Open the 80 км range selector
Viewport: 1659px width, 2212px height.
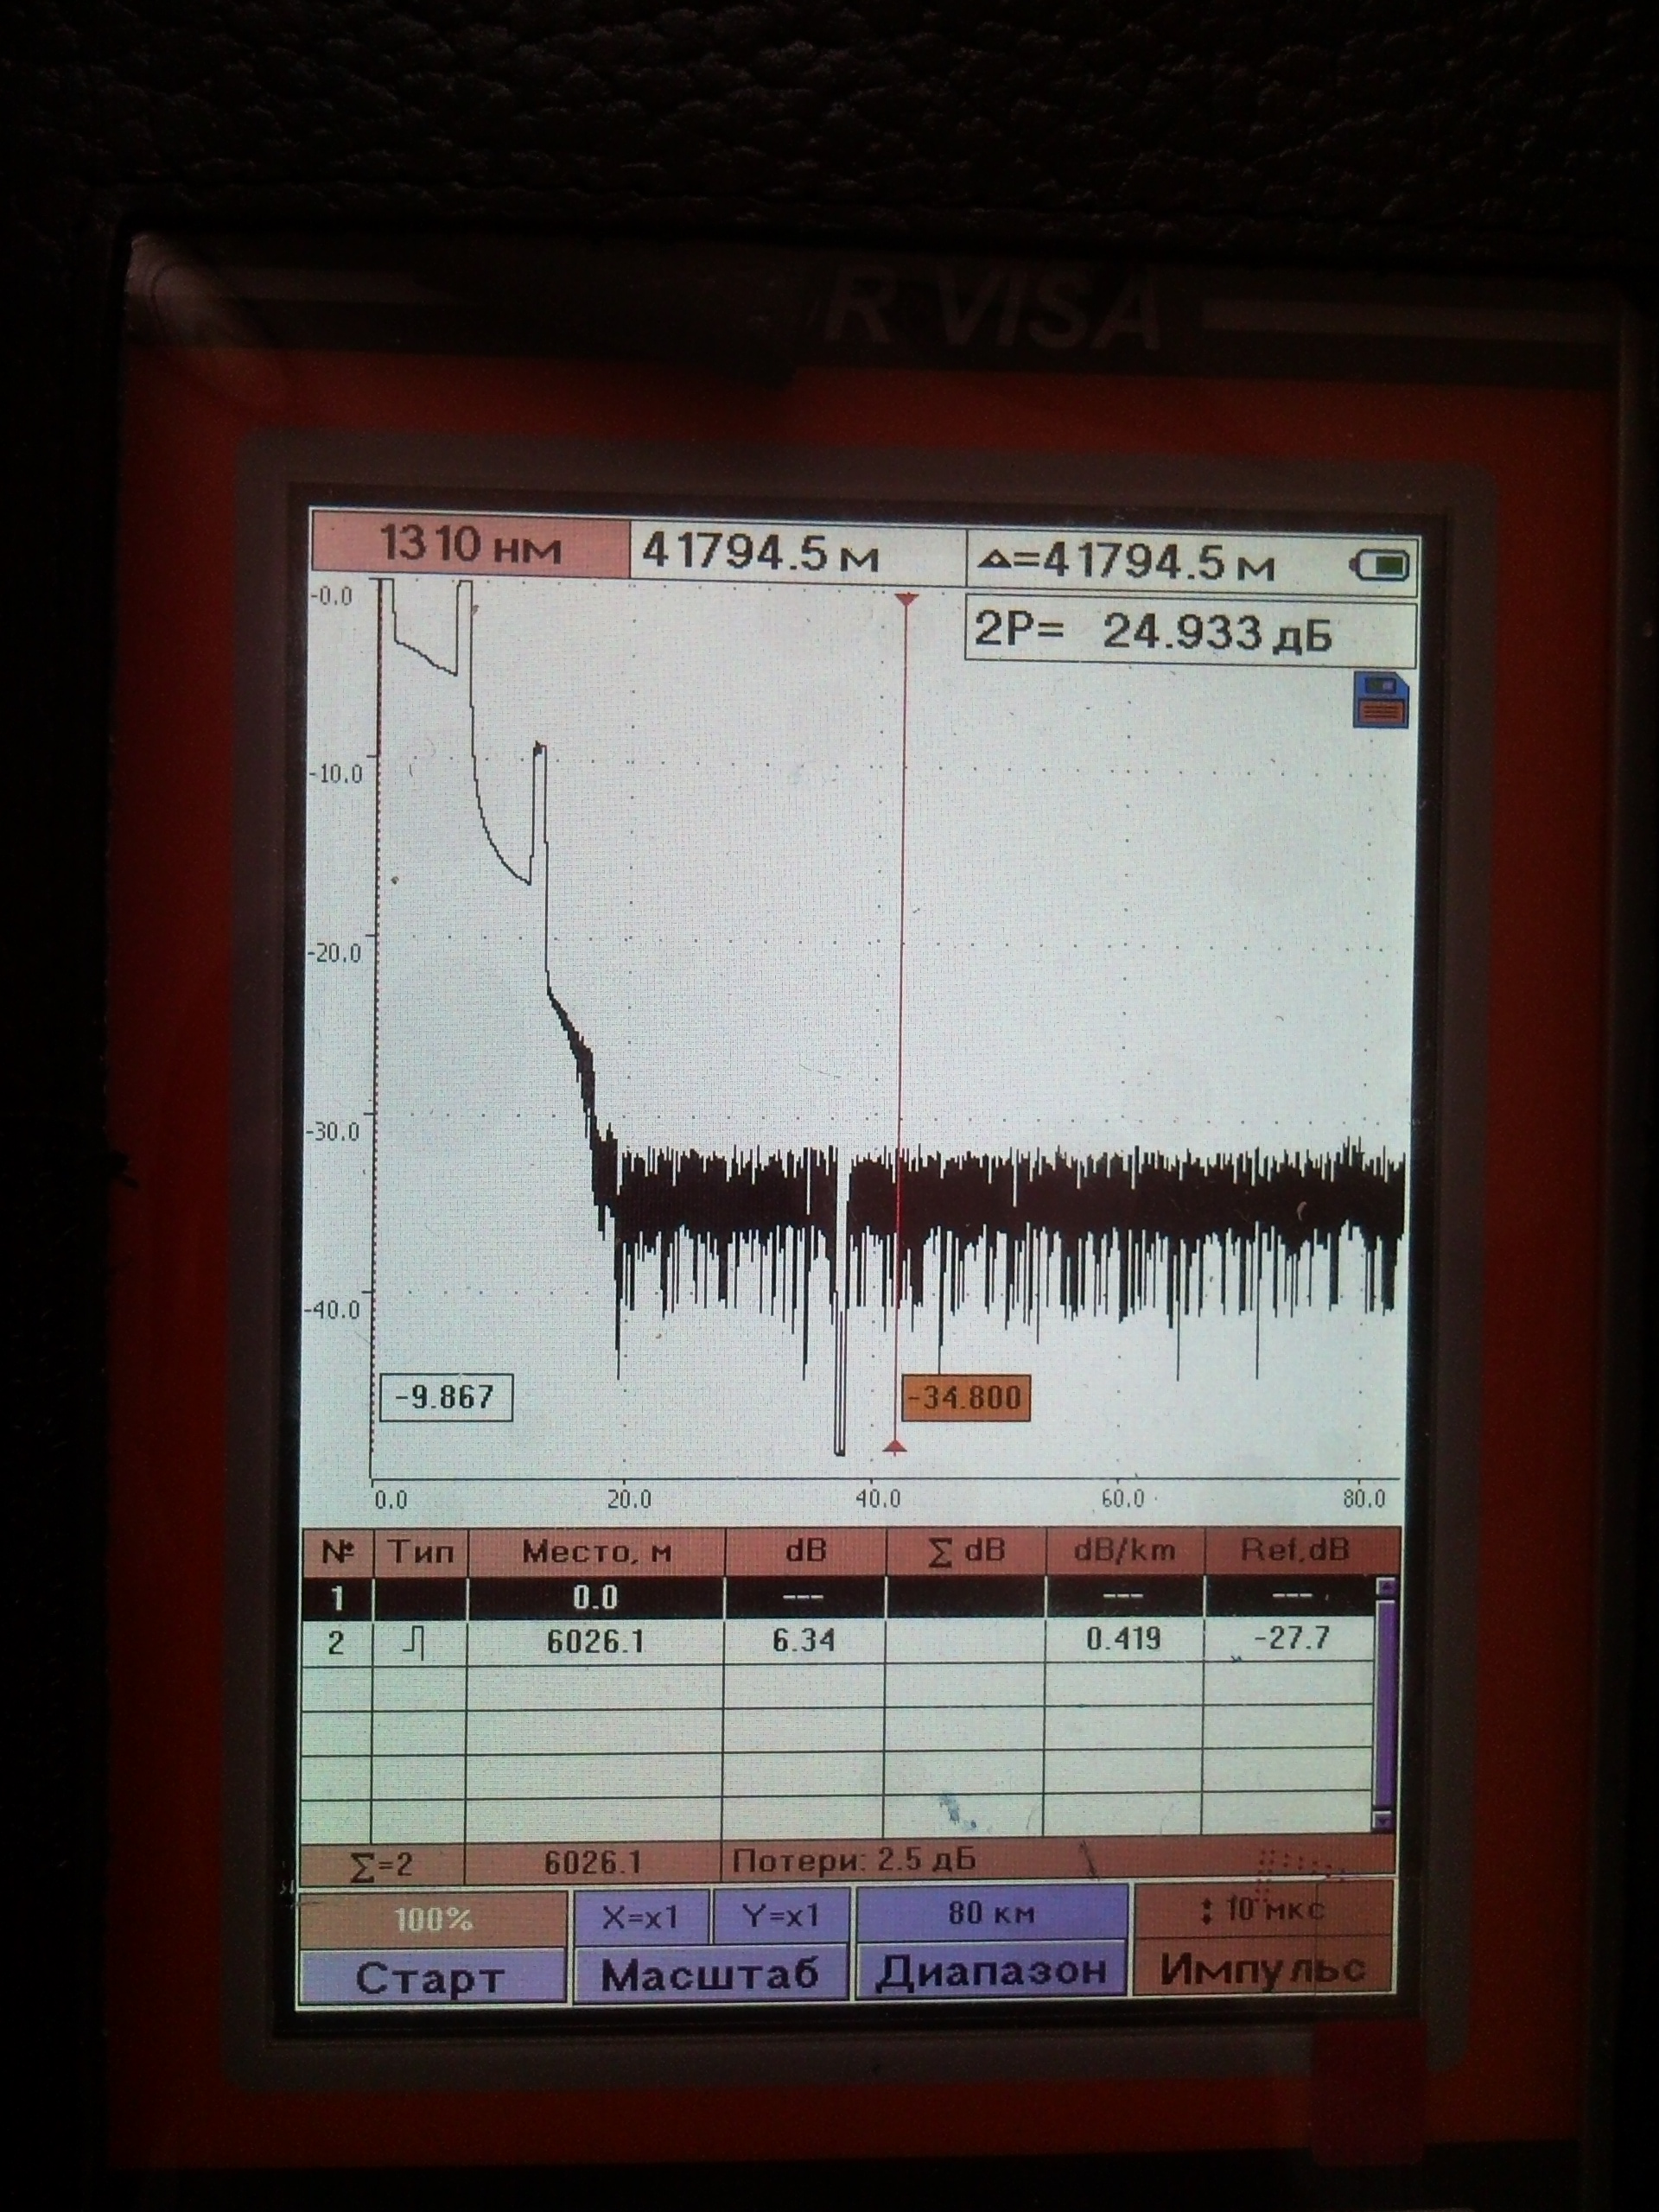coord(991,1913)
